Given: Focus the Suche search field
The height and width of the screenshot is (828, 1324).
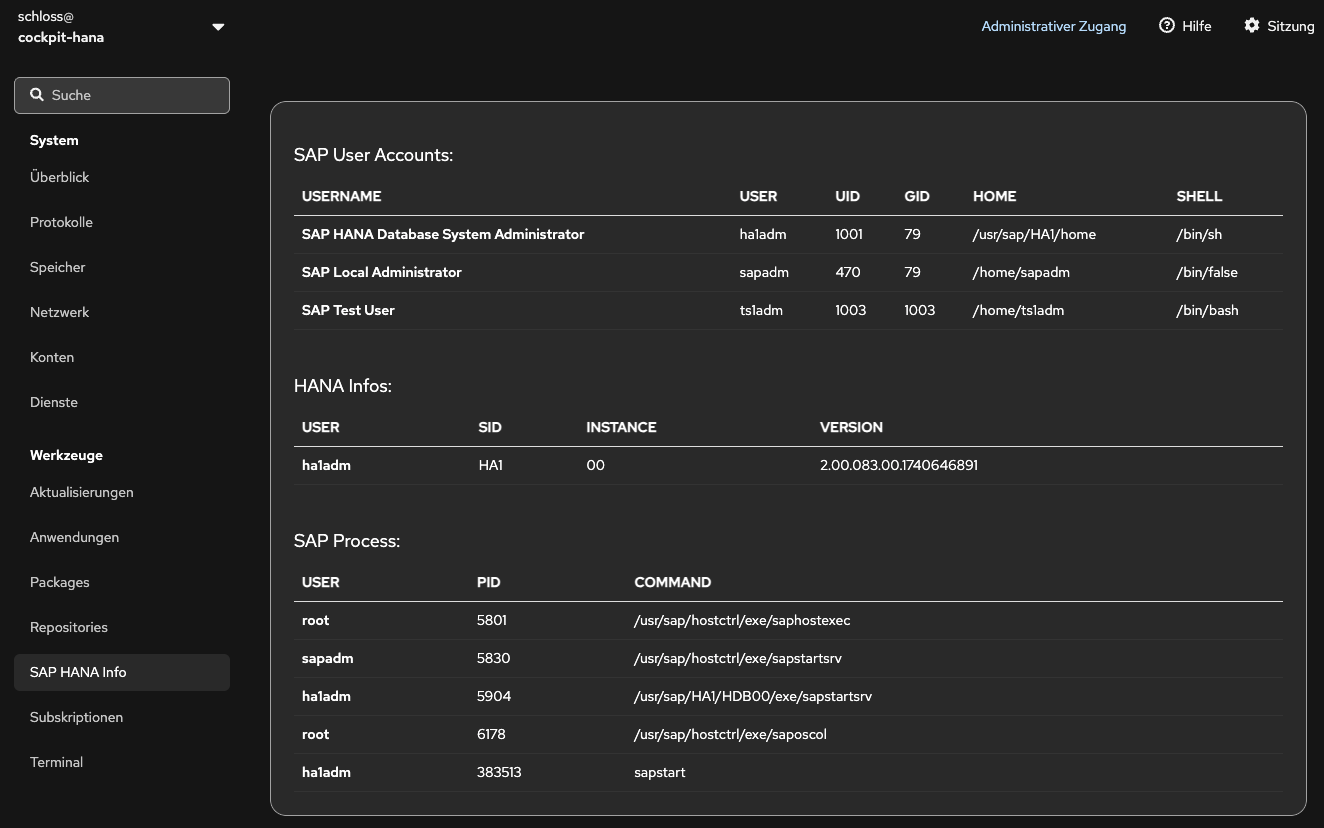Looking at the screenshot, I should click(122, 95).
